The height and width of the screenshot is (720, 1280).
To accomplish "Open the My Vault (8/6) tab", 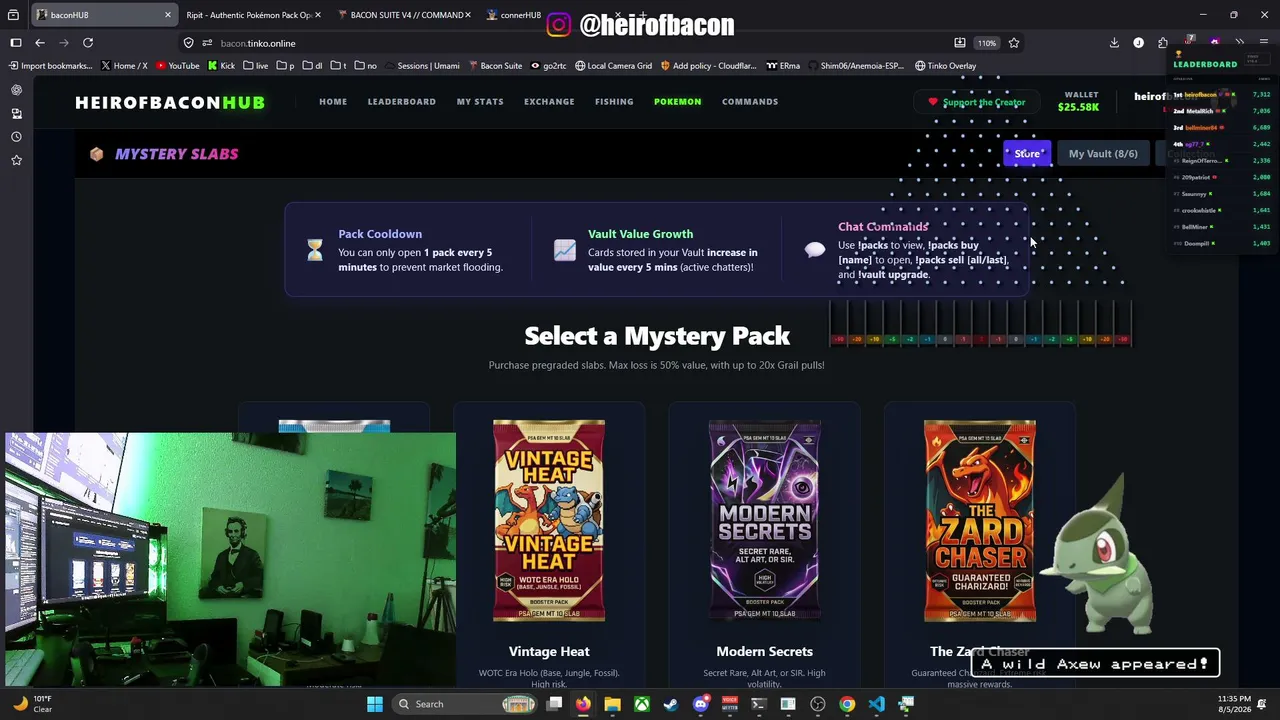I will click(1103, 154).
